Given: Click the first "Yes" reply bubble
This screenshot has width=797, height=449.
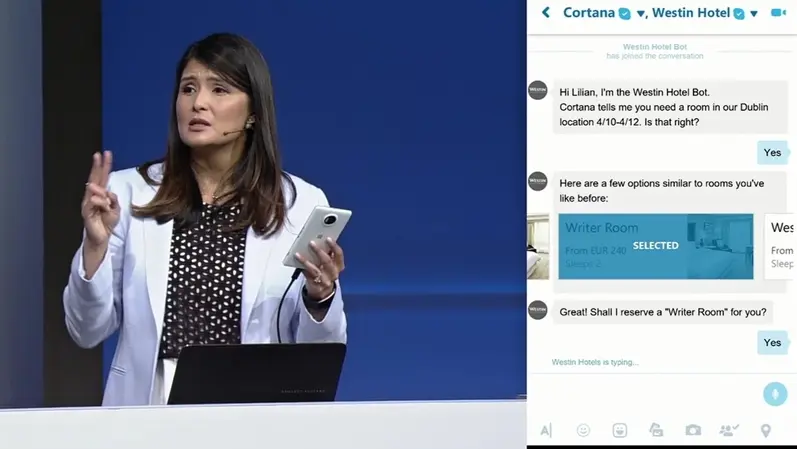Looking at the screenshot, I should point(773,153).
